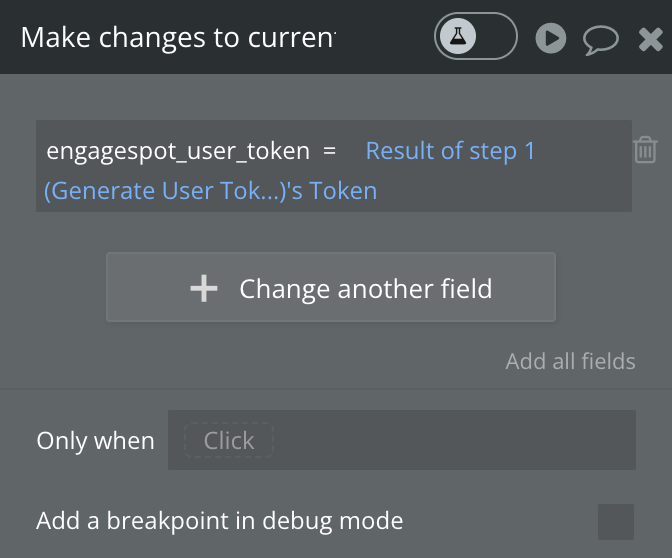The image size is (672, 558).
Task: Close the Make changes property panel
Action: (651, 39)
